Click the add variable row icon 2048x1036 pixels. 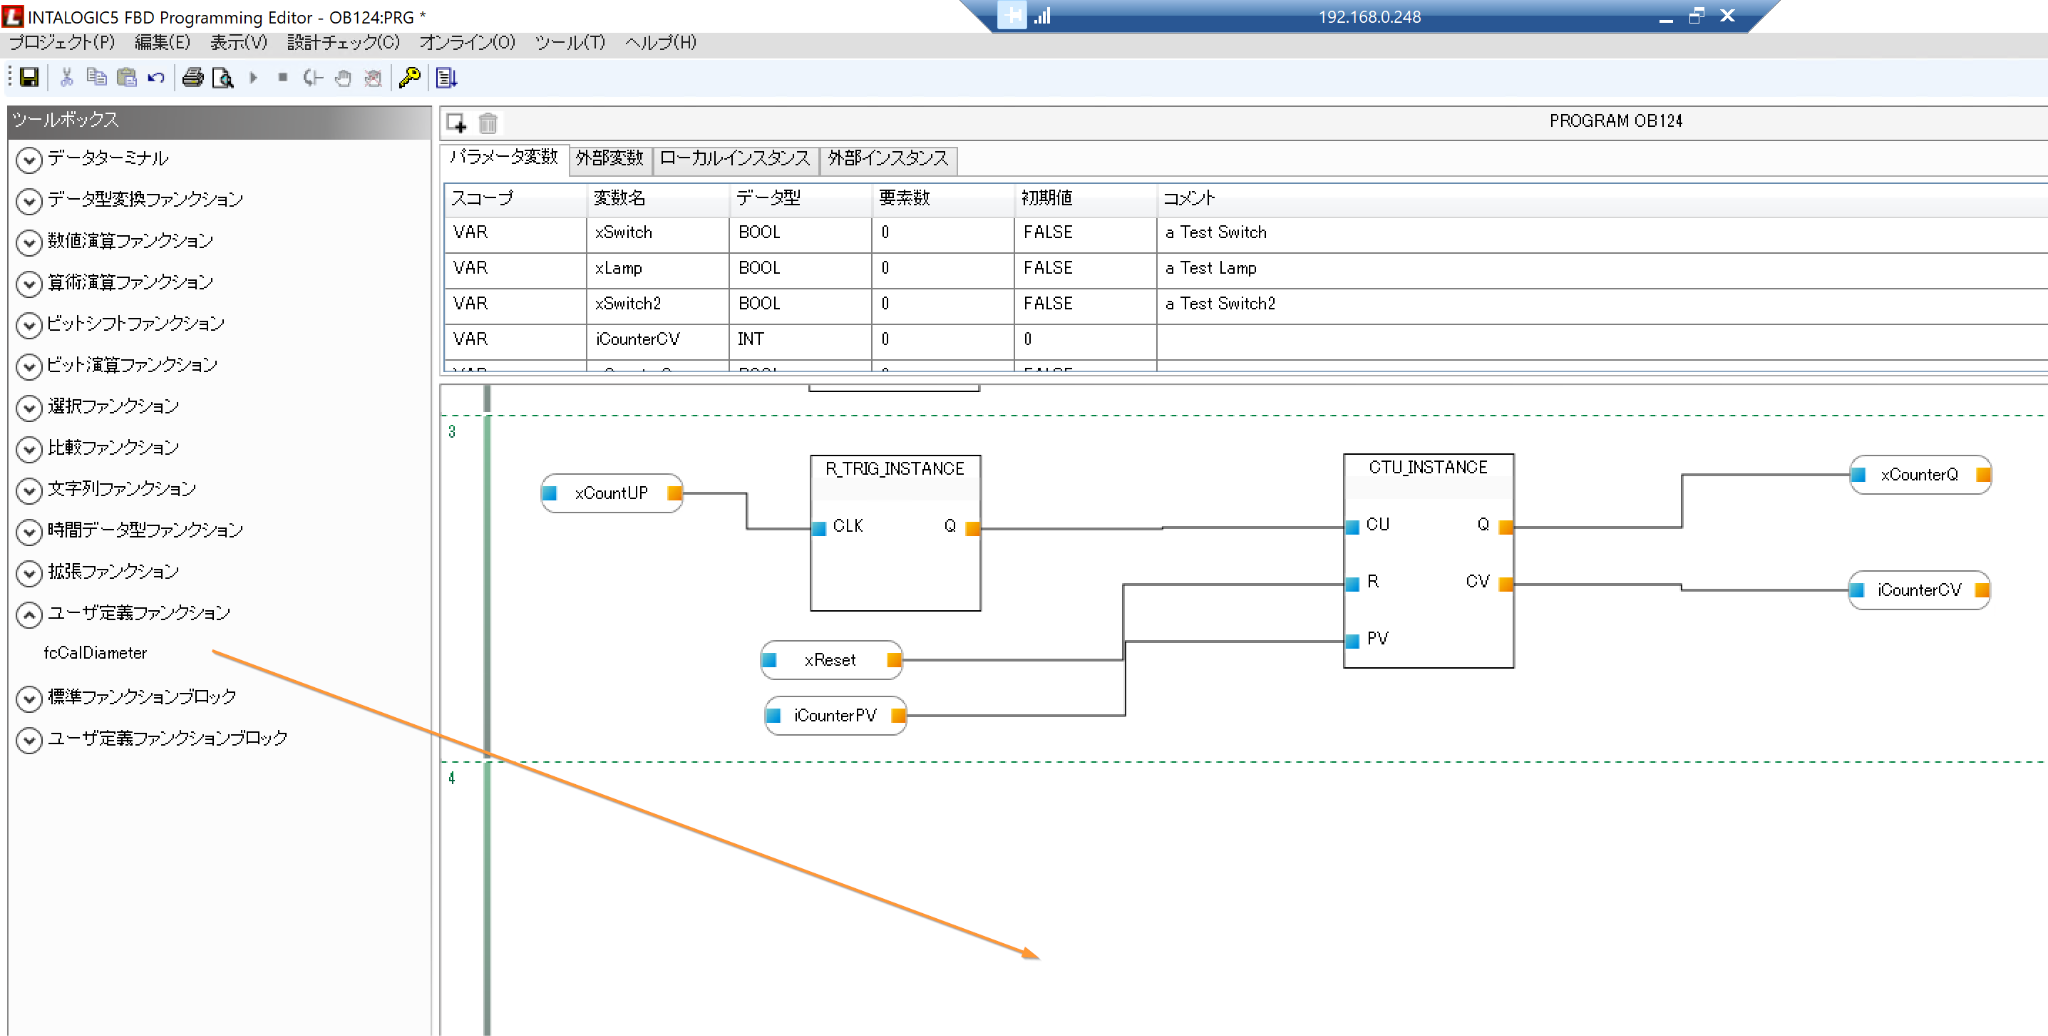[x=457, y=123]
